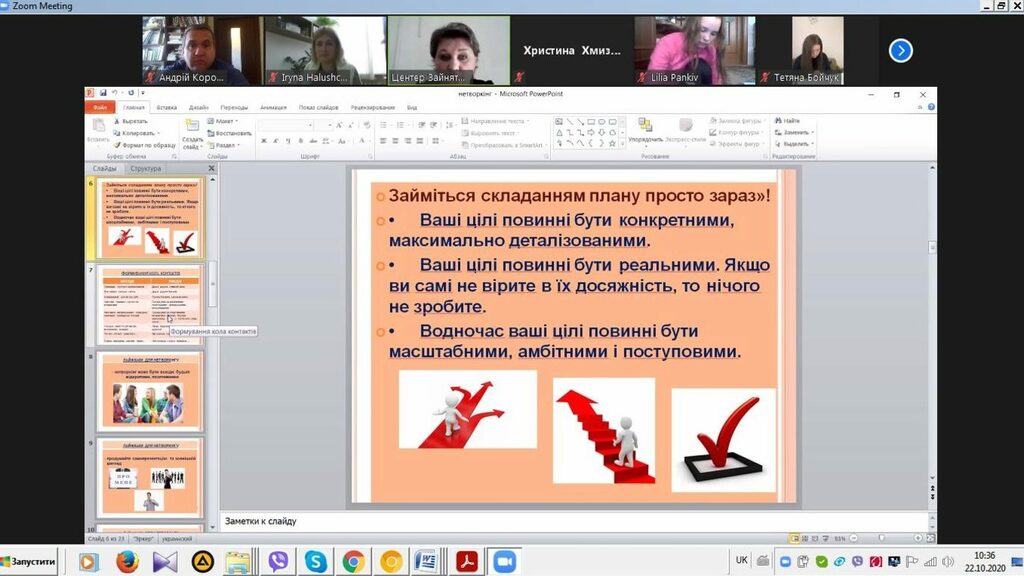Toggle italic text formatting
The width and height of the screenshot is (1024, 576).
tap(275, 141)
